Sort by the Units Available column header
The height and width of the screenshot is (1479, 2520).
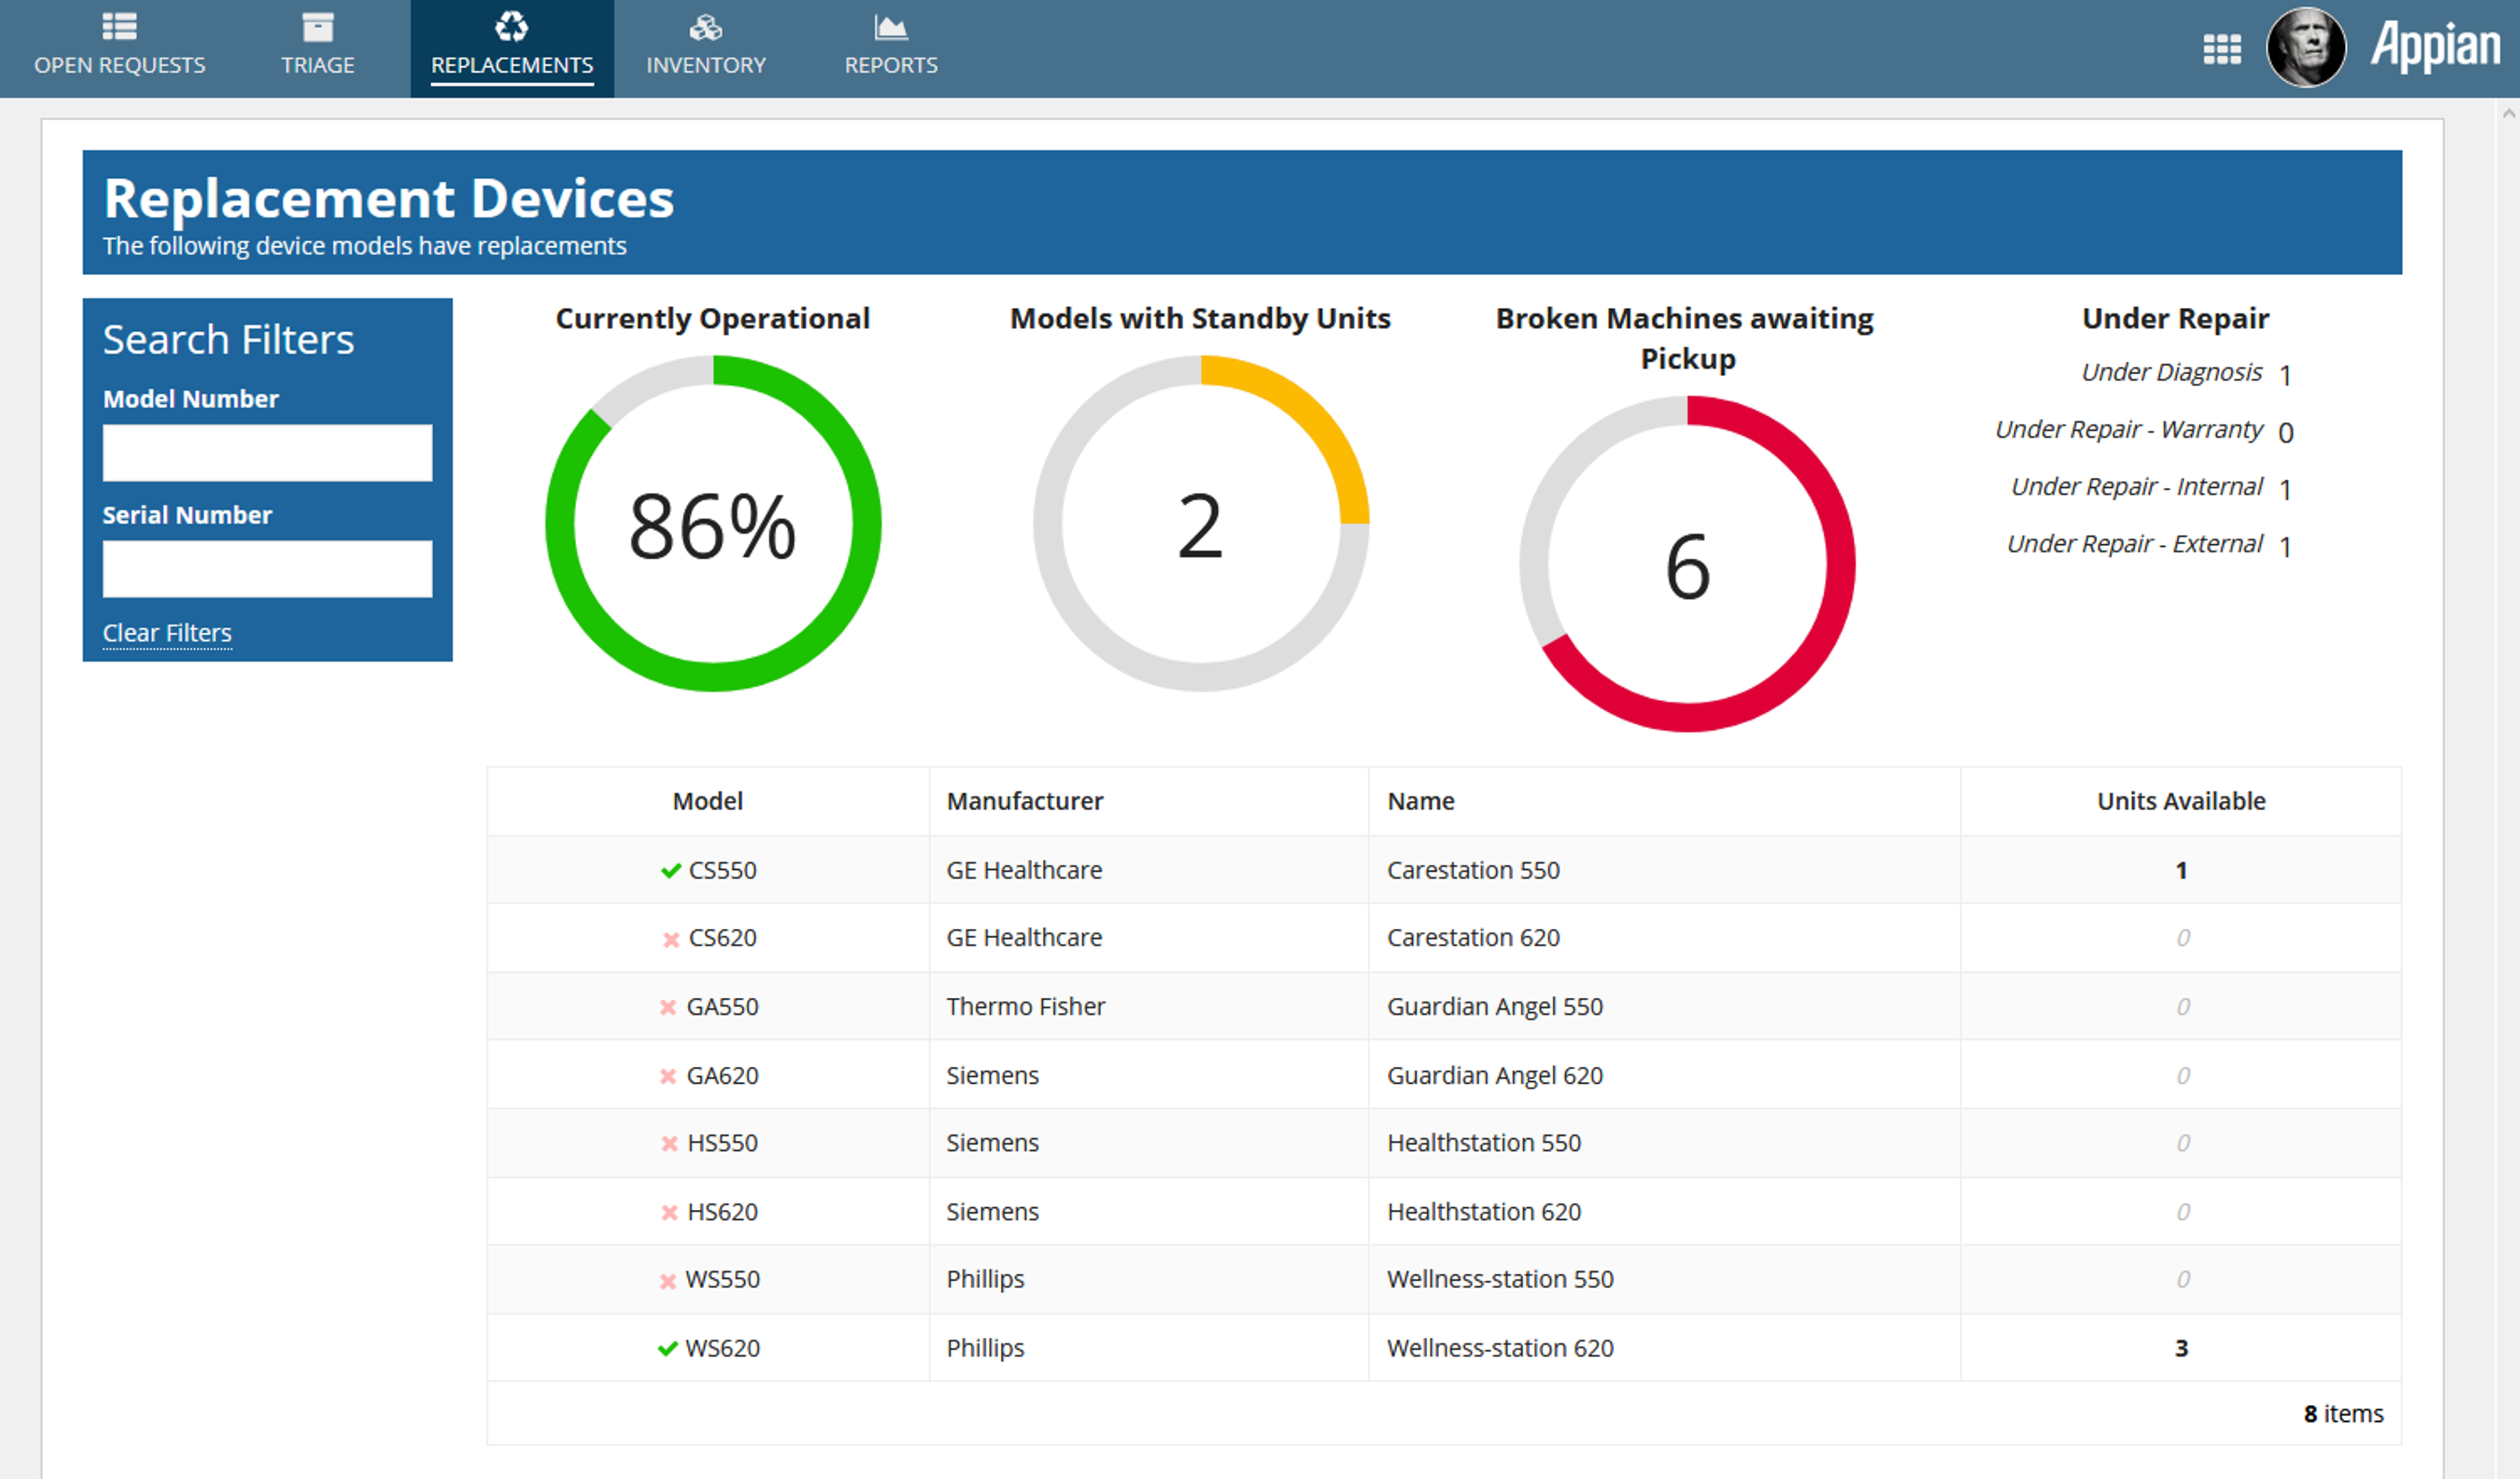click(2181, 801)
